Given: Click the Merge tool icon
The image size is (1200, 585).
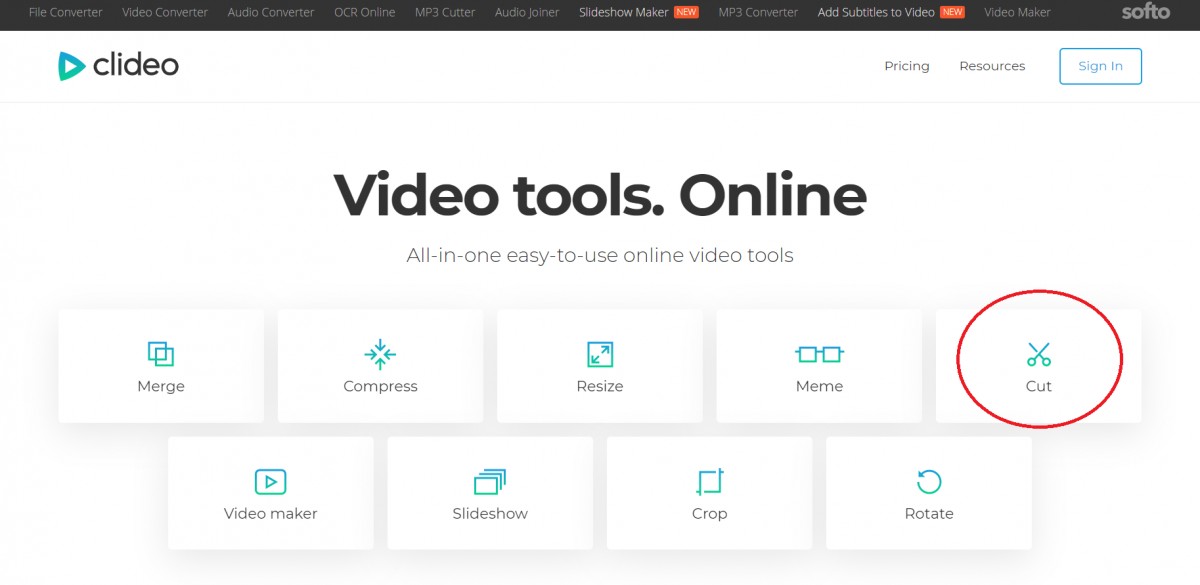Looking at the screenshot, I should pos(161,354).
